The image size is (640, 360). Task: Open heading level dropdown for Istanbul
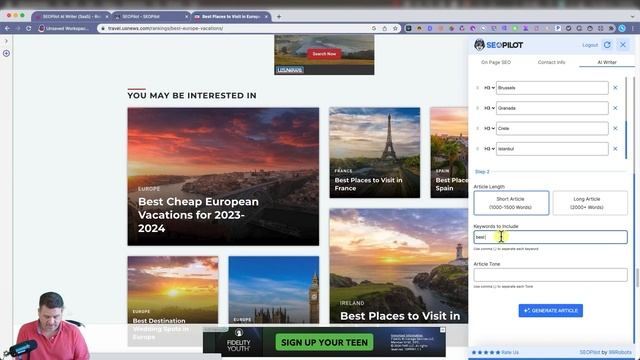pyautogui.click(x=489, y=149)
